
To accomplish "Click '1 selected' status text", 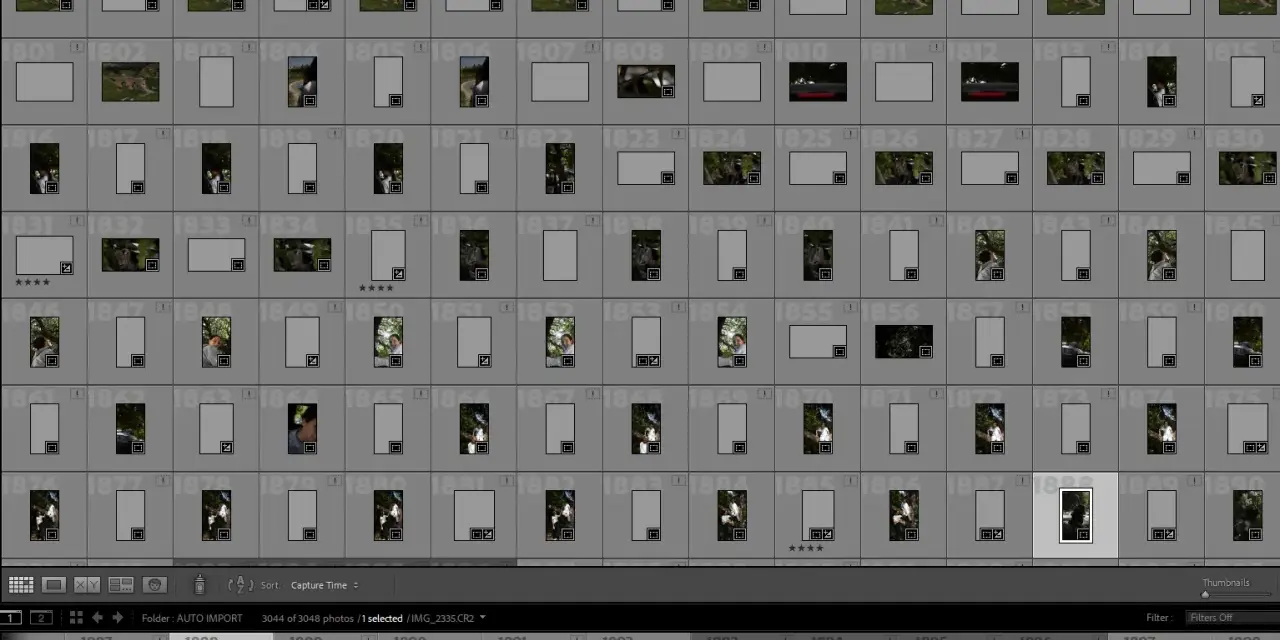I will [x=381, y=618].
